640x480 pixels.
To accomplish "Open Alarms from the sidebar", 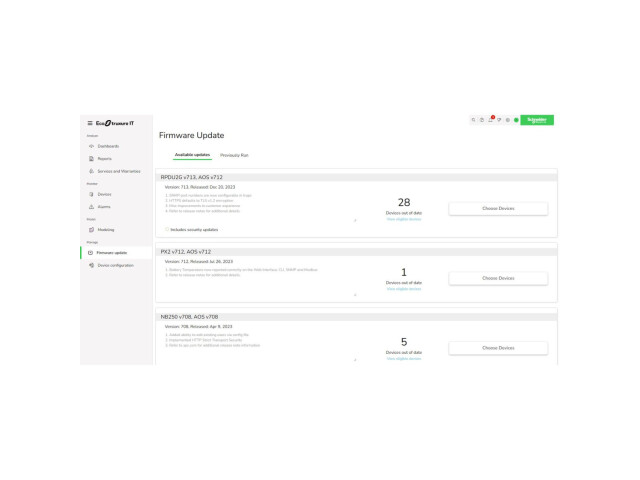I will click(104, 207).
